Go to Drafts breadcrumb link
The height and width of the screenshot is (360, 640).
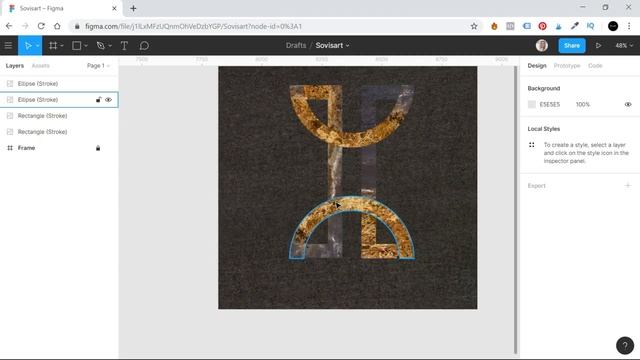296,46
